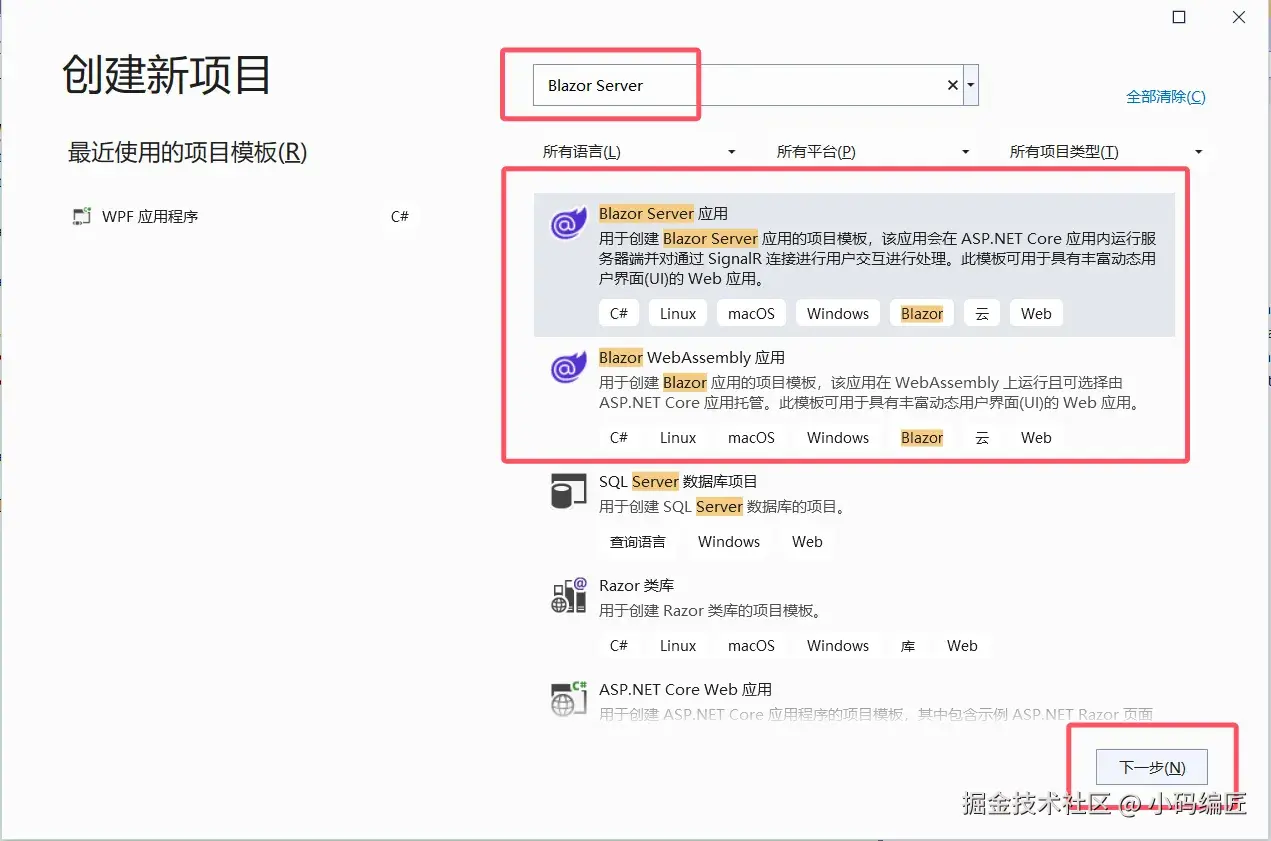Click the C# tag under Blazor Server 应用
Screen dimensions: 1271x841
(619, 313)
